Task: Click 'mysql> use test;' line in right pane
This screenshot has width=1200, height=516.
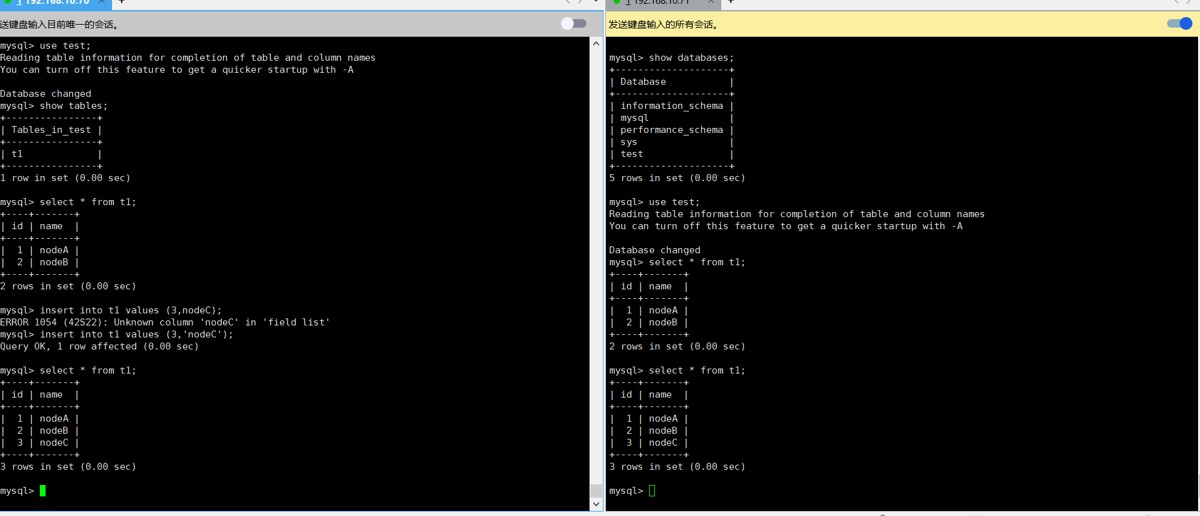Action: click(655, 202)
